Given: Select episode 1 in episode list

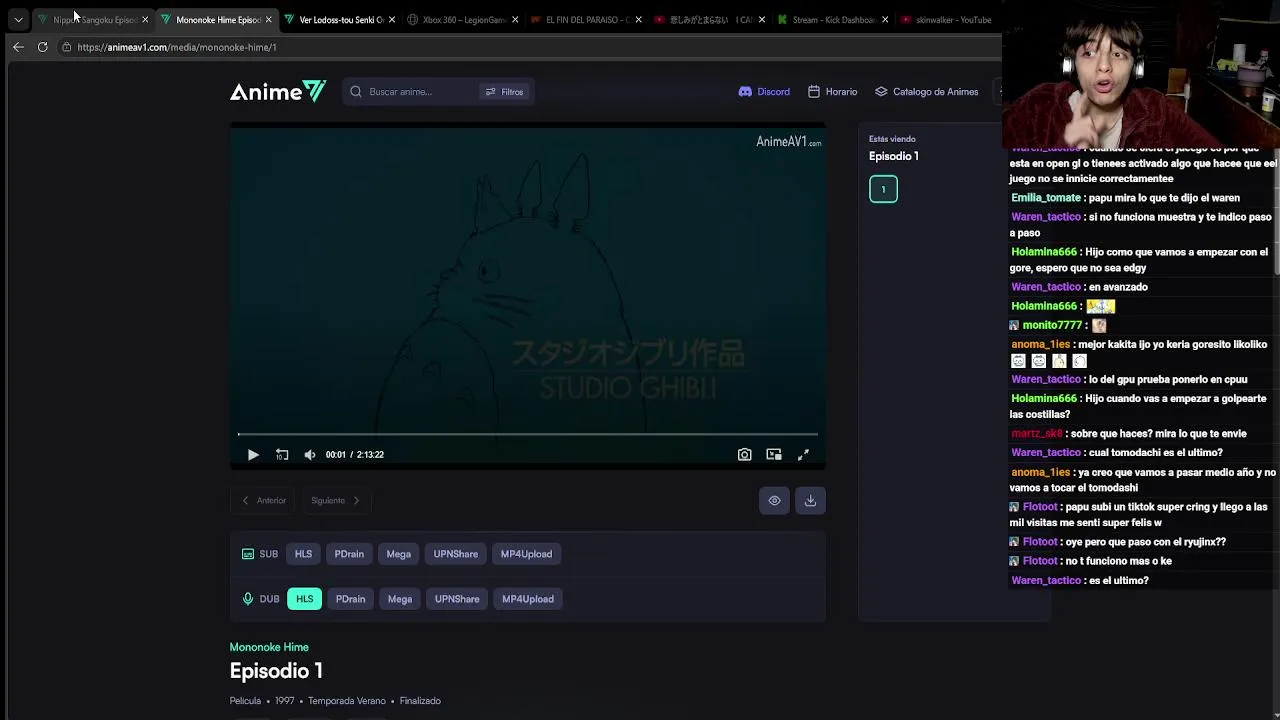Looking at the screenshot, I should 883,189.
